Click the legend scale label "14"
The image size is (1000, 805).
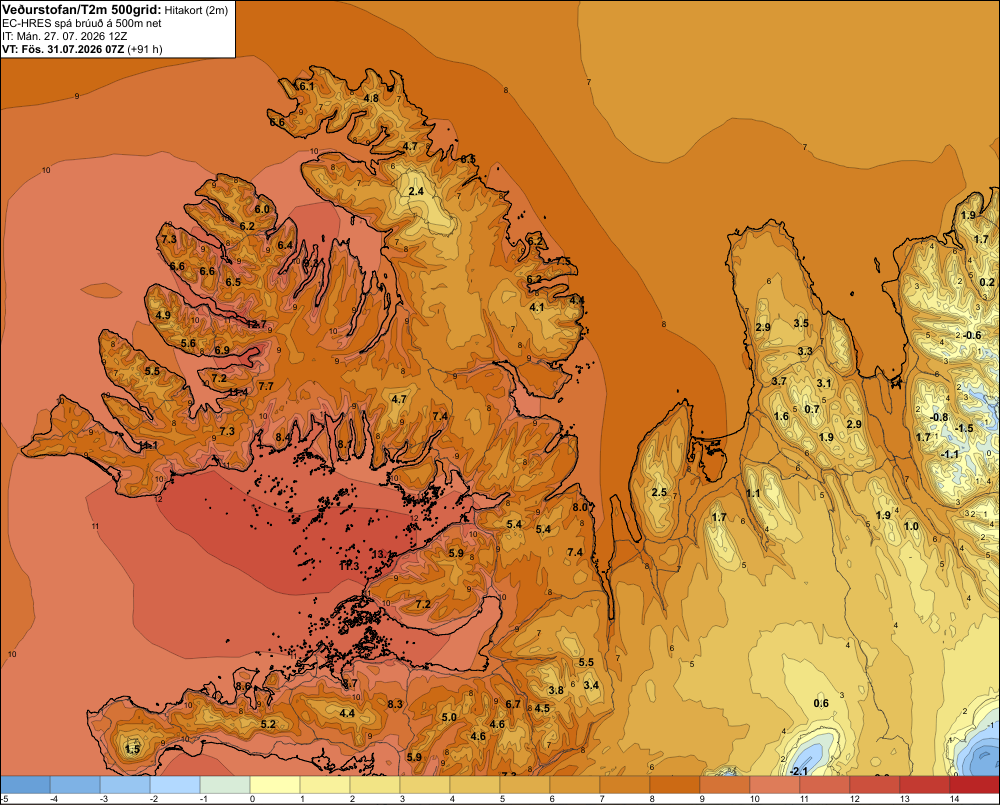pos(954,799)
